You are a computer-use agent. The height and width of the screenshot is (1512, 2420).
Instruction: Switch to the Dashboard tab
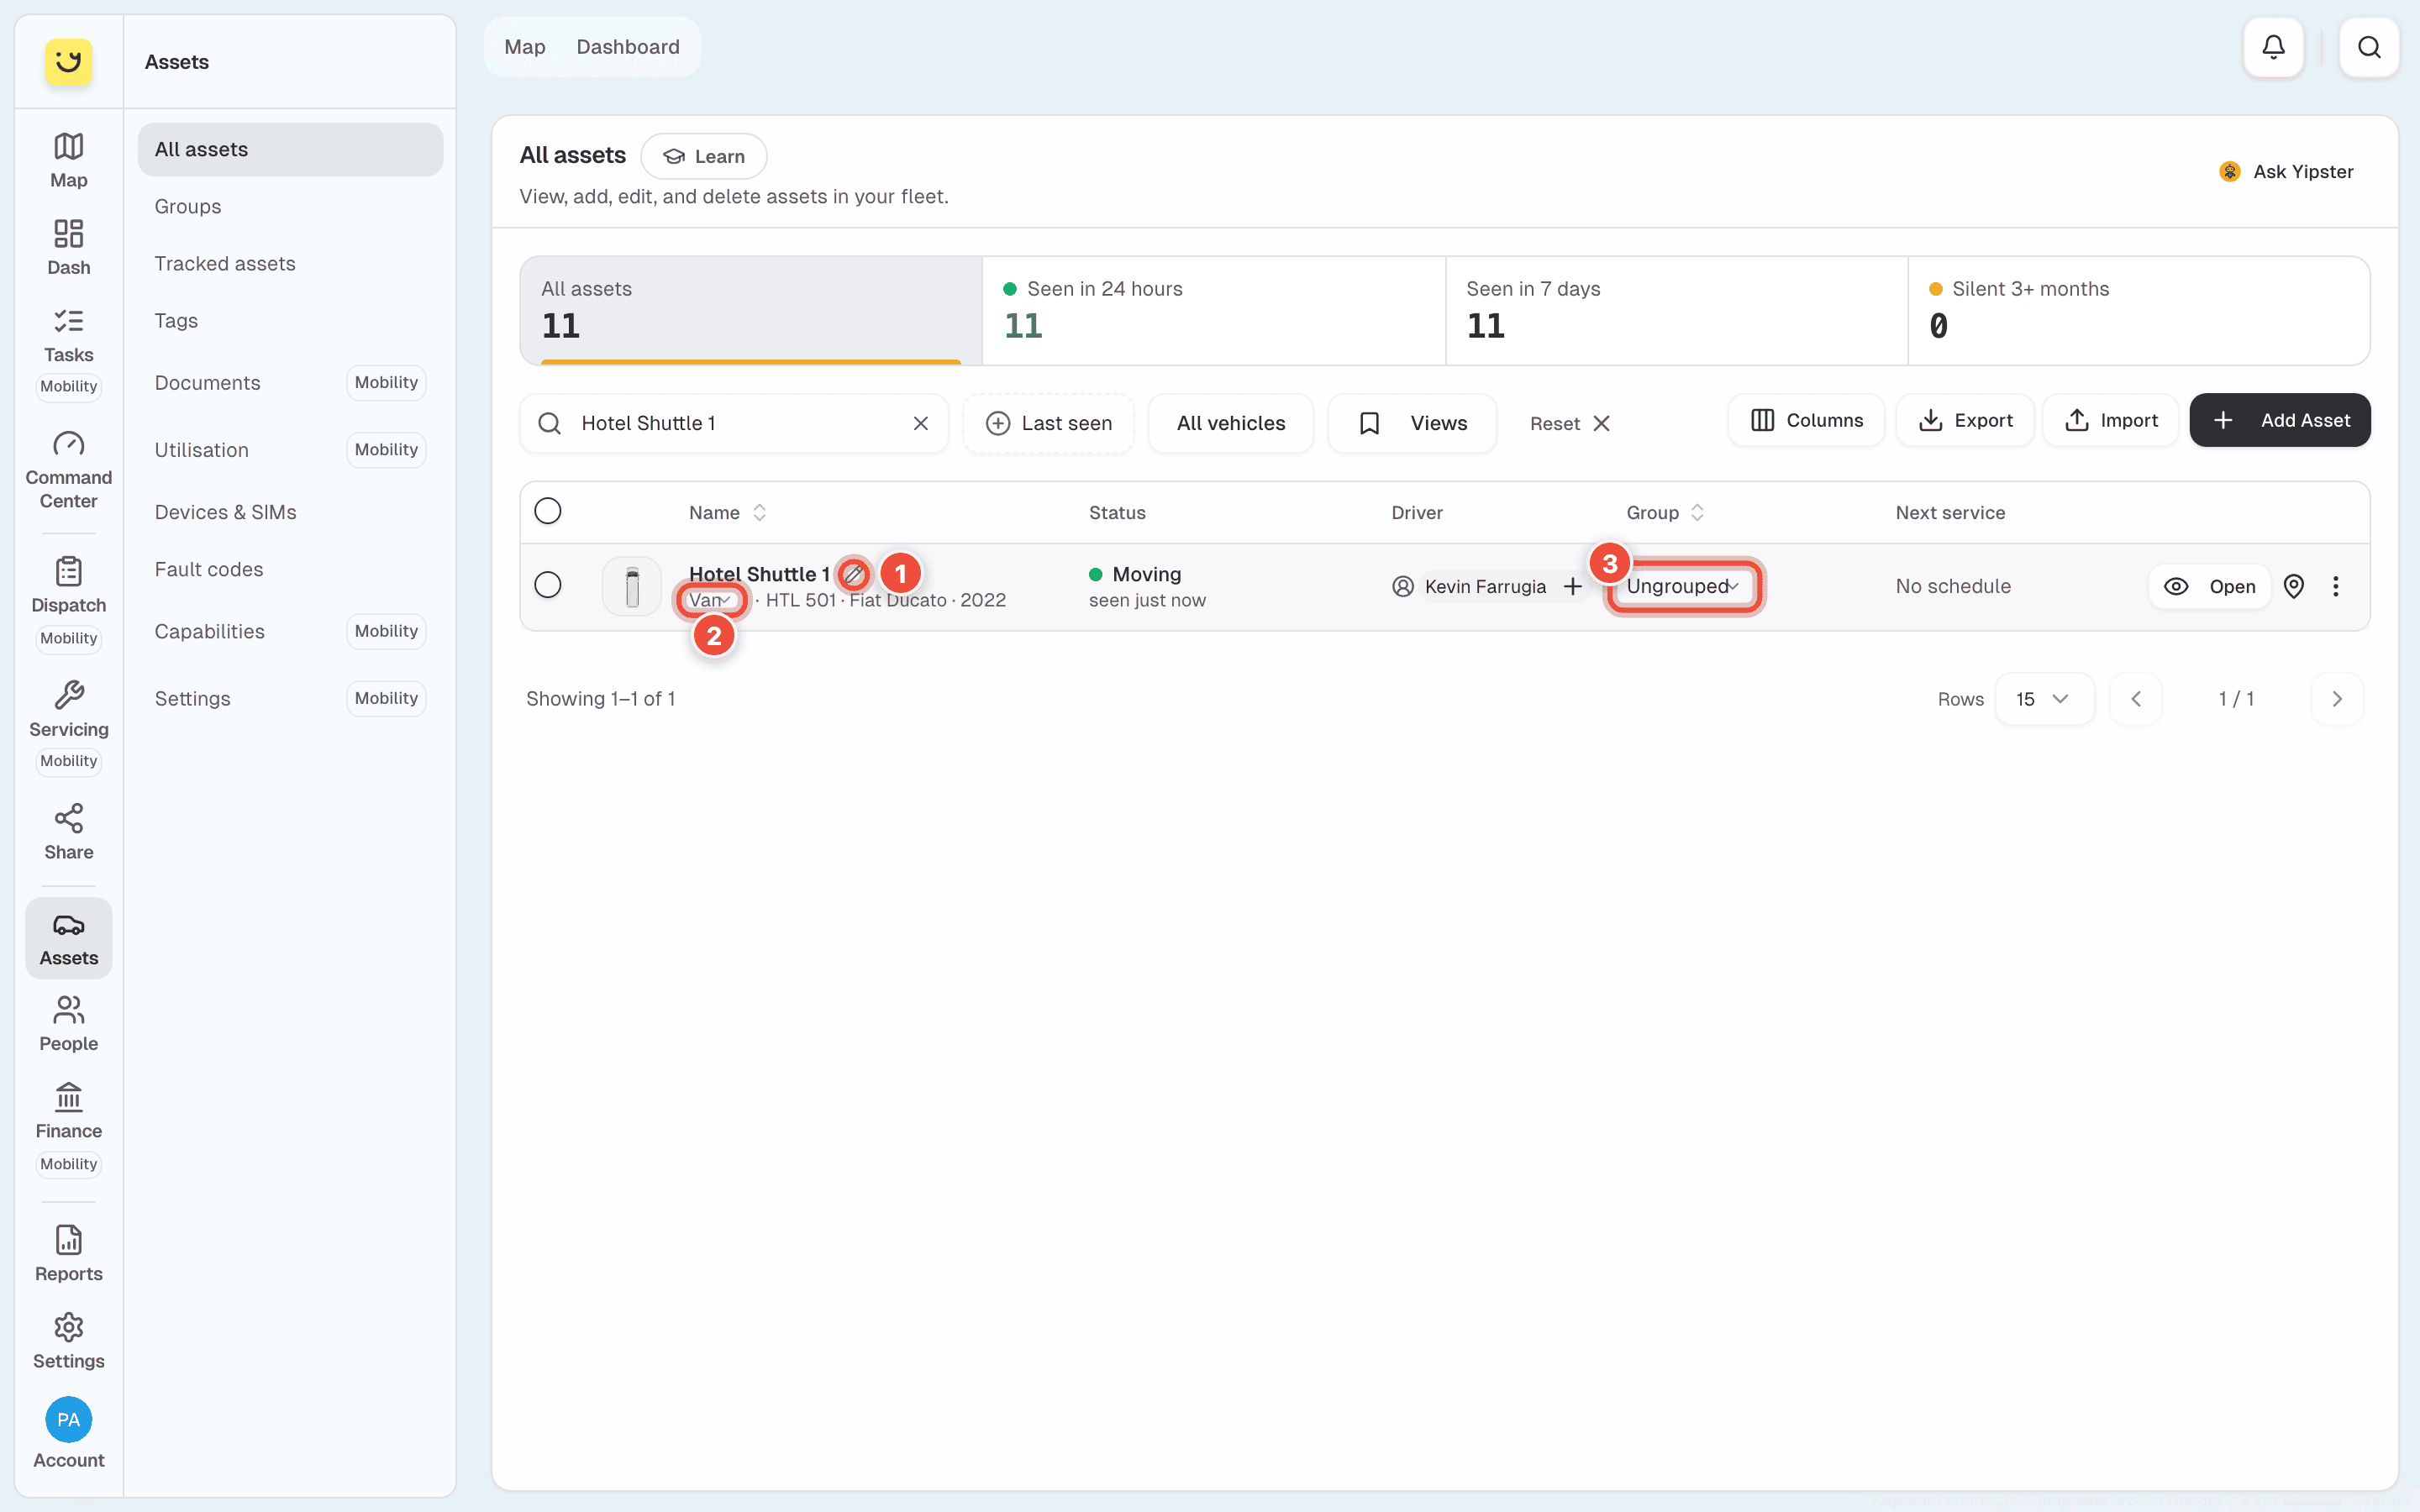click(x=628, y=47)
